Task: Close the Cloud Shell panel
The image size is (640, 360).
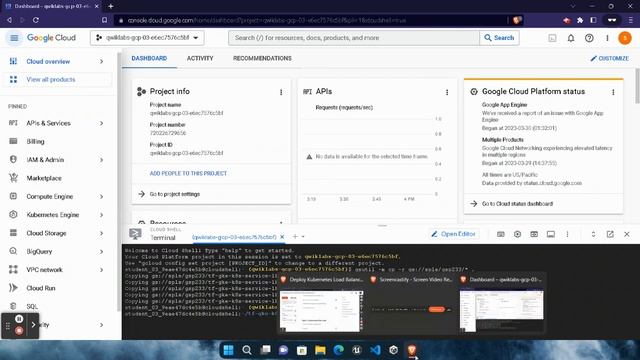Action: tap(627, 234)
